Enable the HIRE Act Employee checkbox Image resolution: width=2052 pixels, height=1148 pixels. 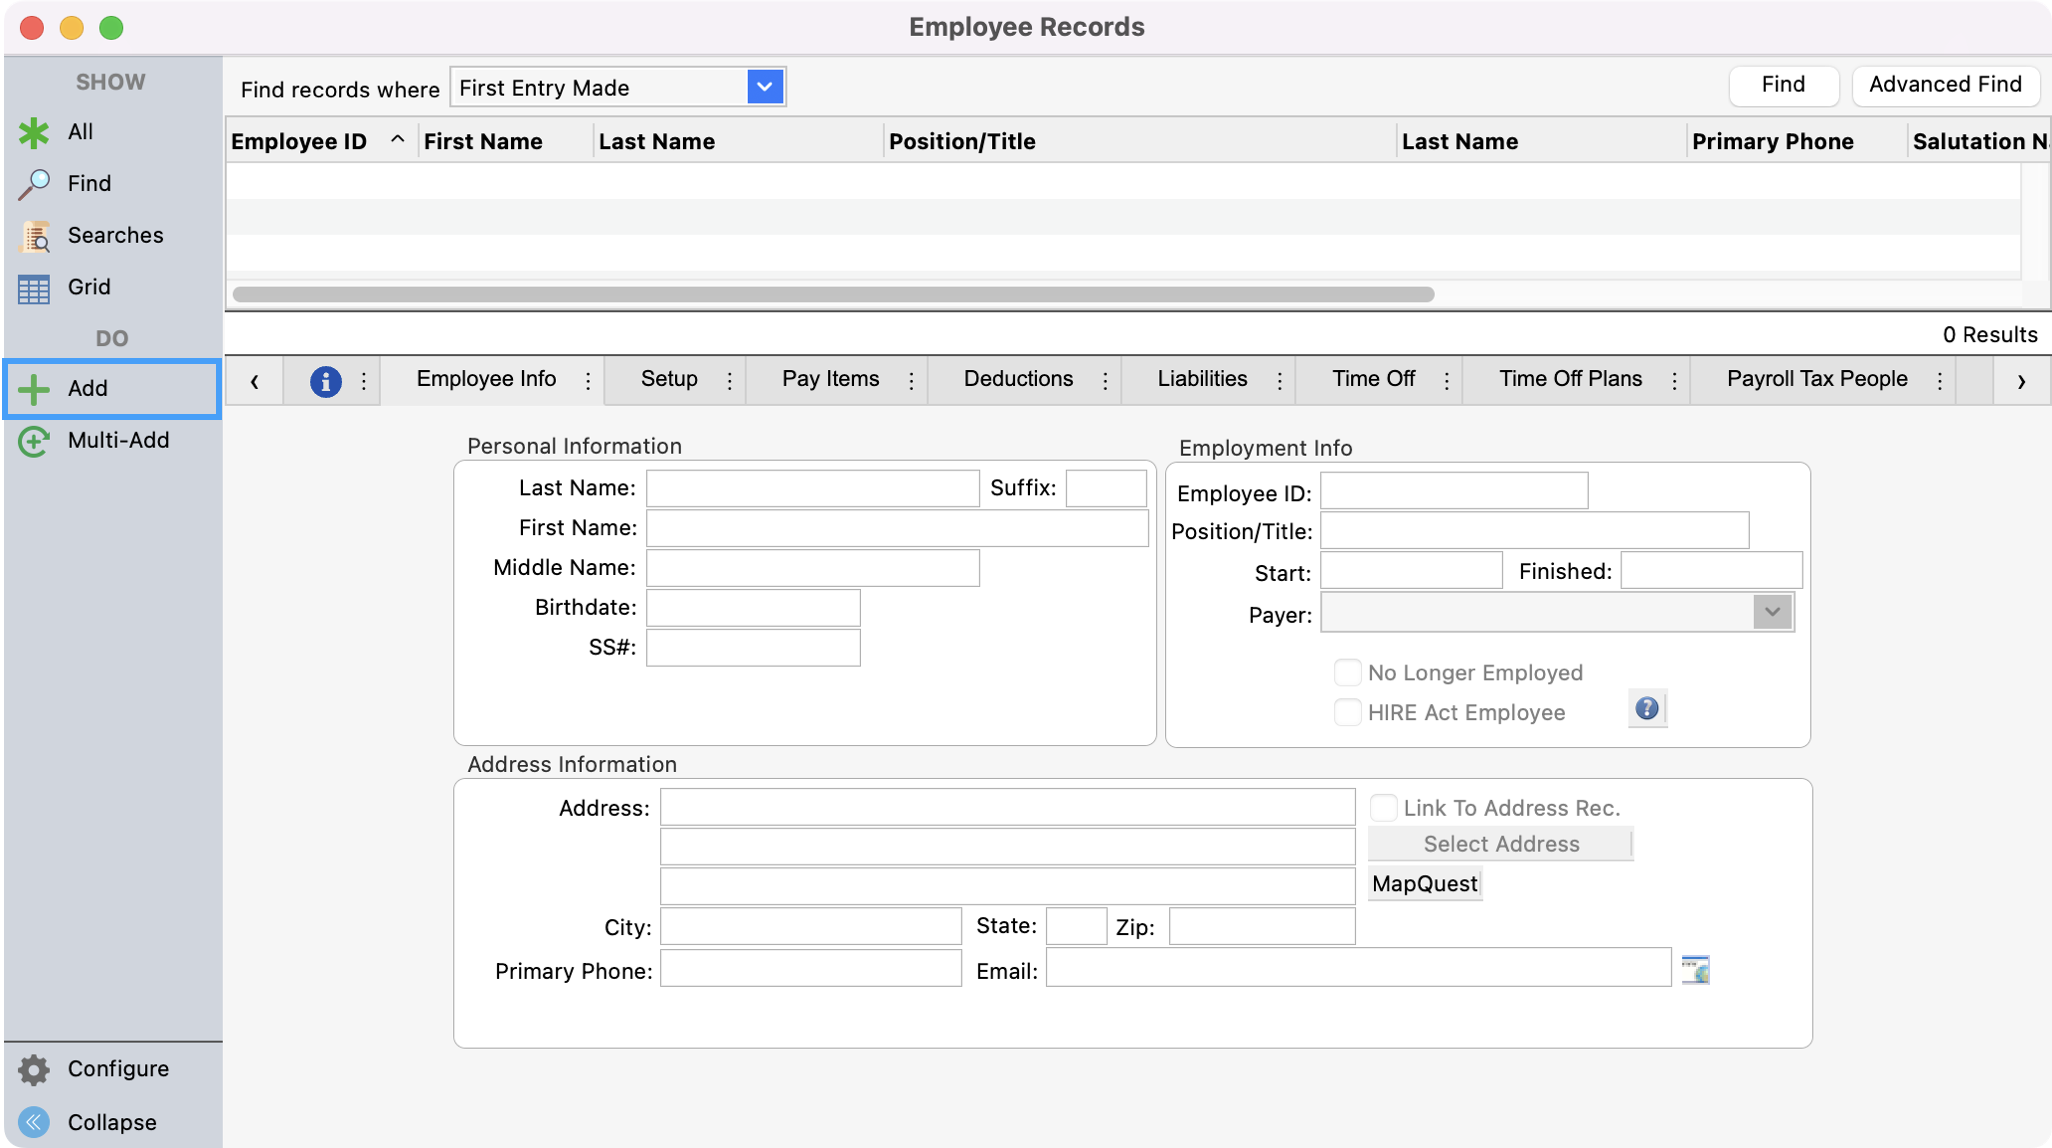(x=1347, y=712)
